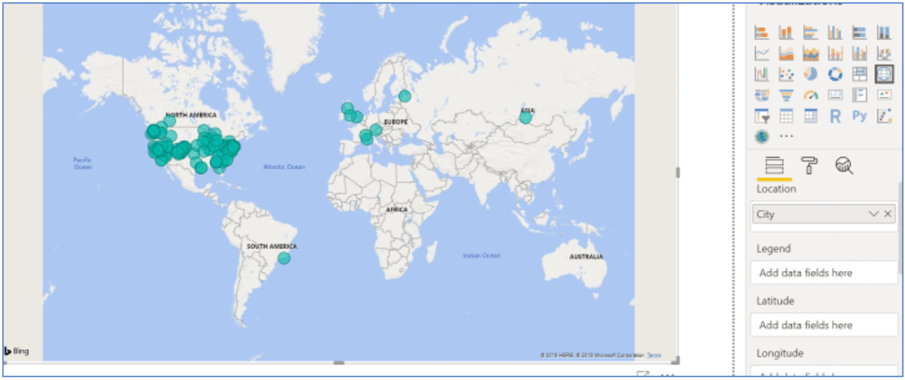Select the Card visual
Viewport: 905px width, 380px height.
pyautogui.click(x=835, y=95)
